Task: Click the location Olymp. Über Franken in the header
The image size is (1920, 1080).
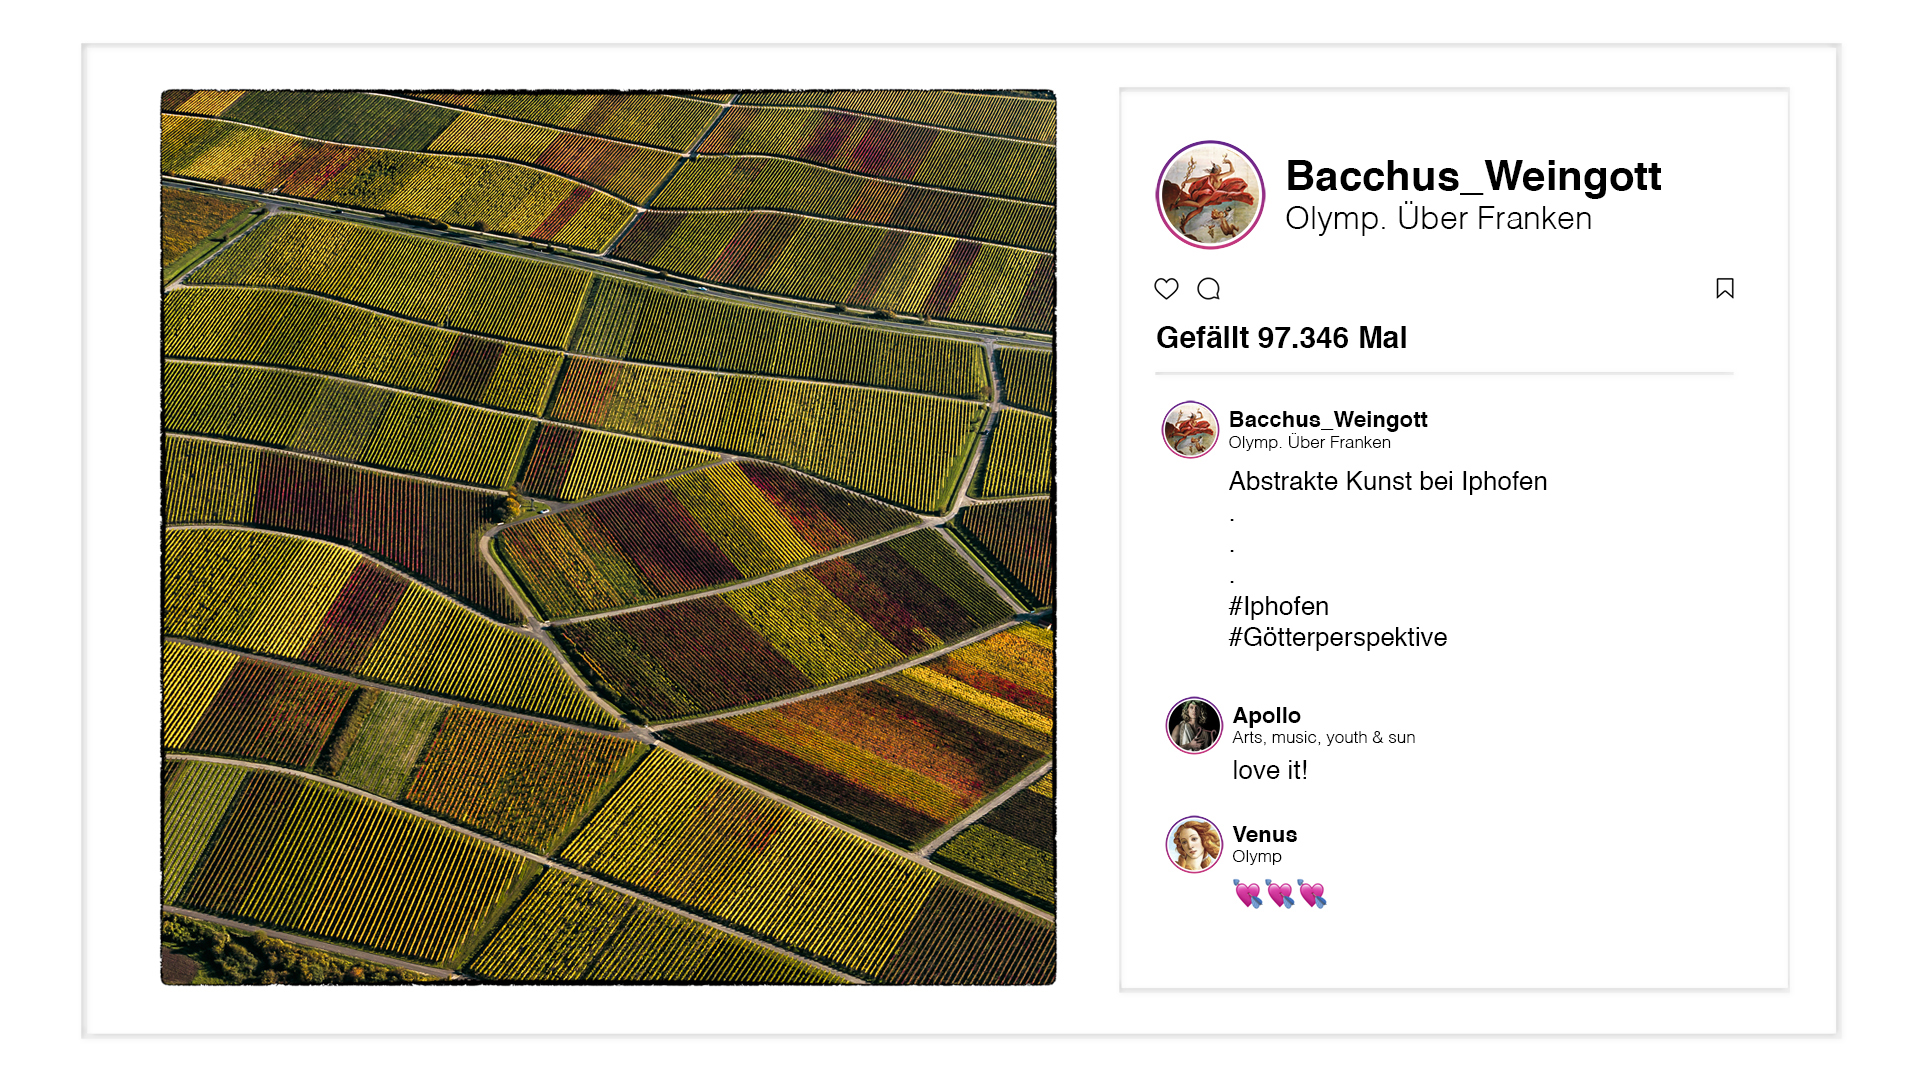Action: pos(1438,218)
